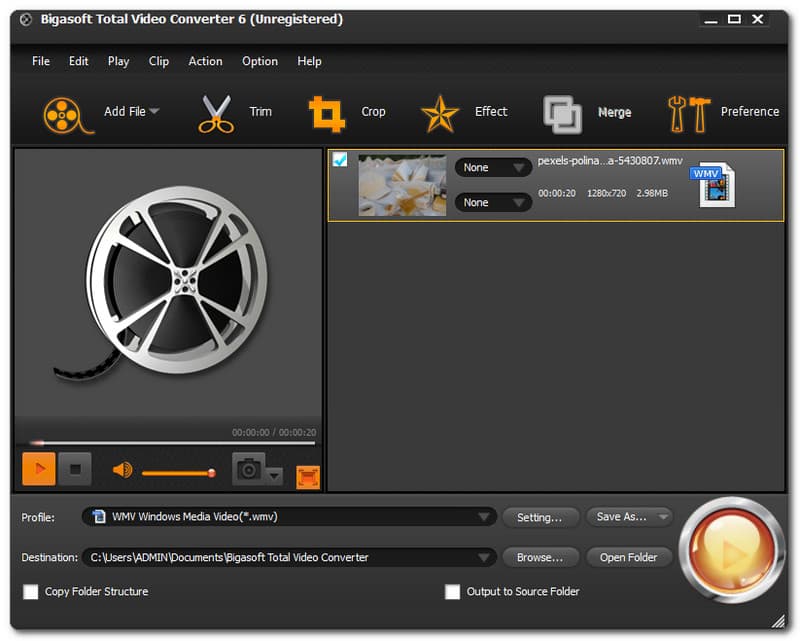The image size is (800, 641).
Task: Click the video seek progress bar
Action: [x=172, y=443]
